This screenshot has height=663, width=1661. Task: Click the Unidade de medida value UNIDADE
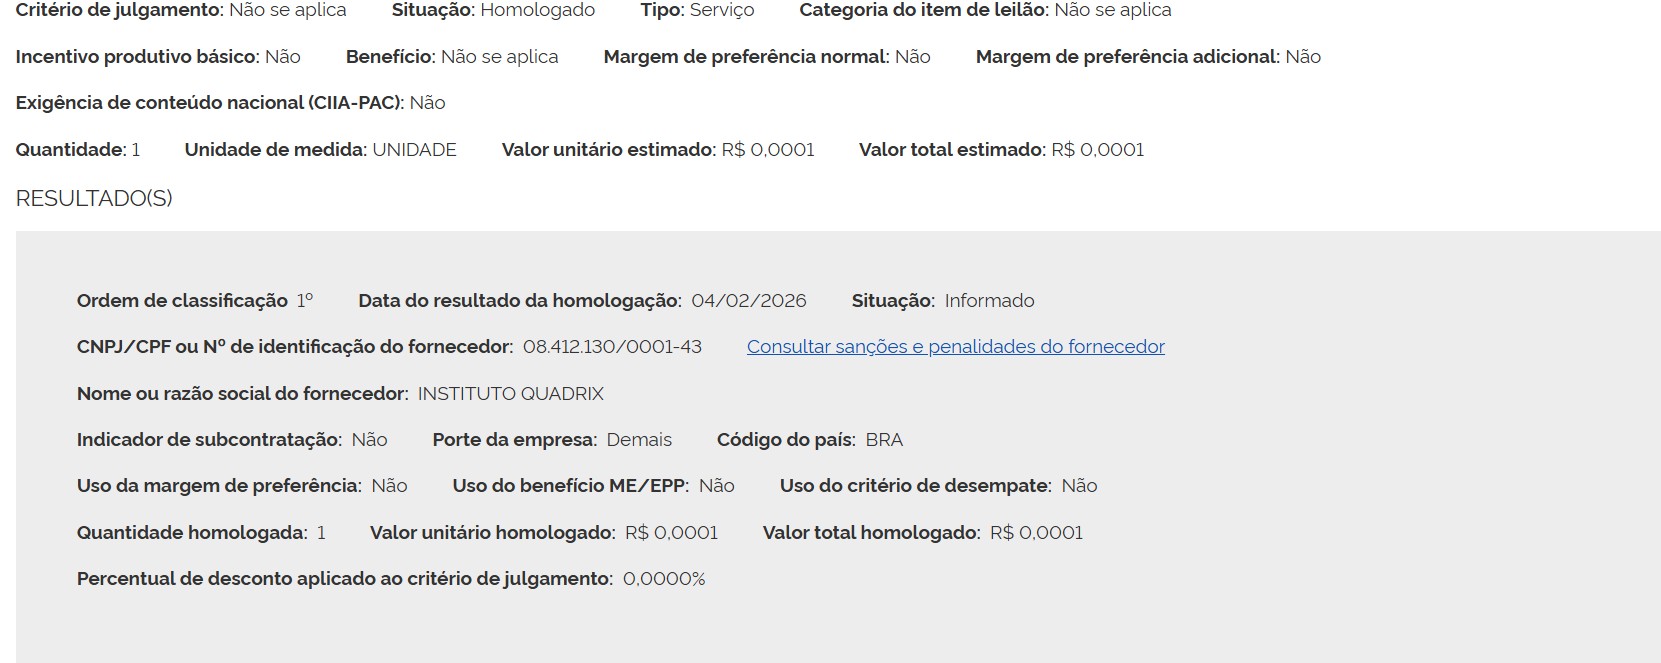[414, 150]
